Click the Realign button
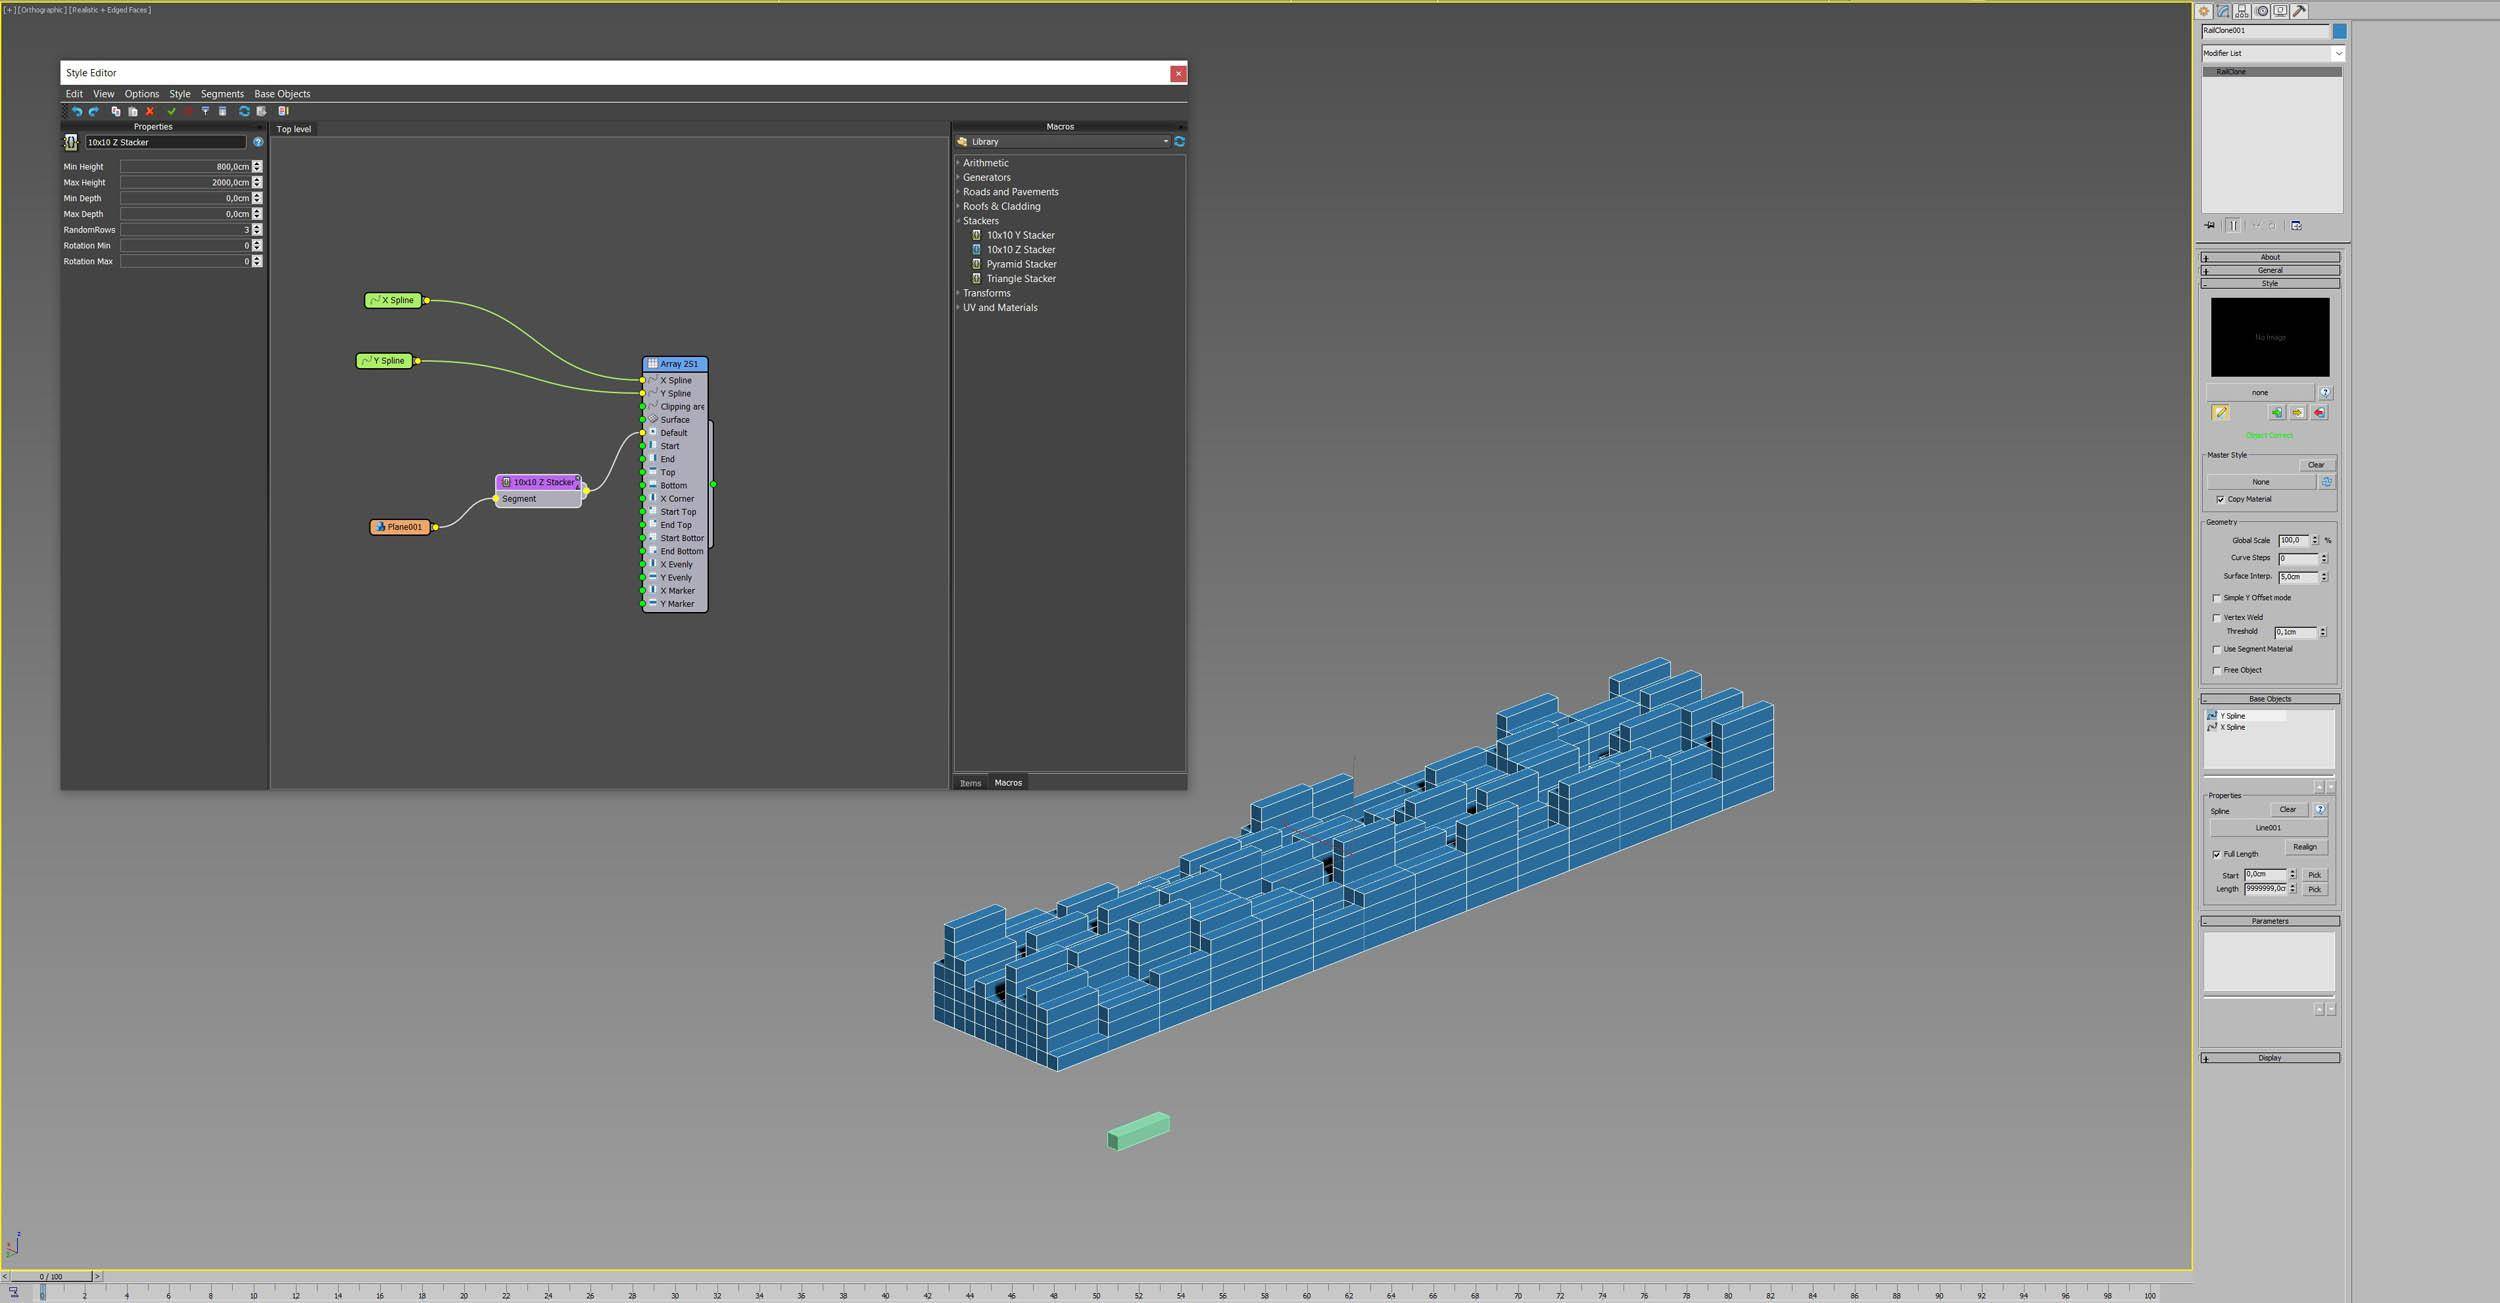 pyautogui.click(x=2304, y=847)
